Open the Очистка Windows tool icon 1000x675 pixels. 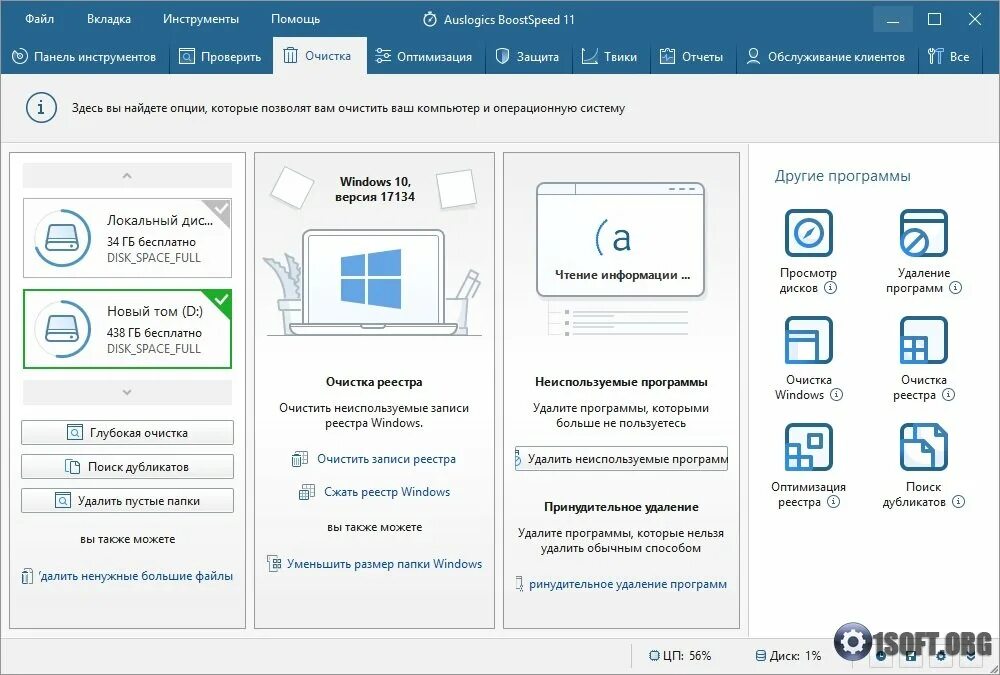tap(808, 340)
